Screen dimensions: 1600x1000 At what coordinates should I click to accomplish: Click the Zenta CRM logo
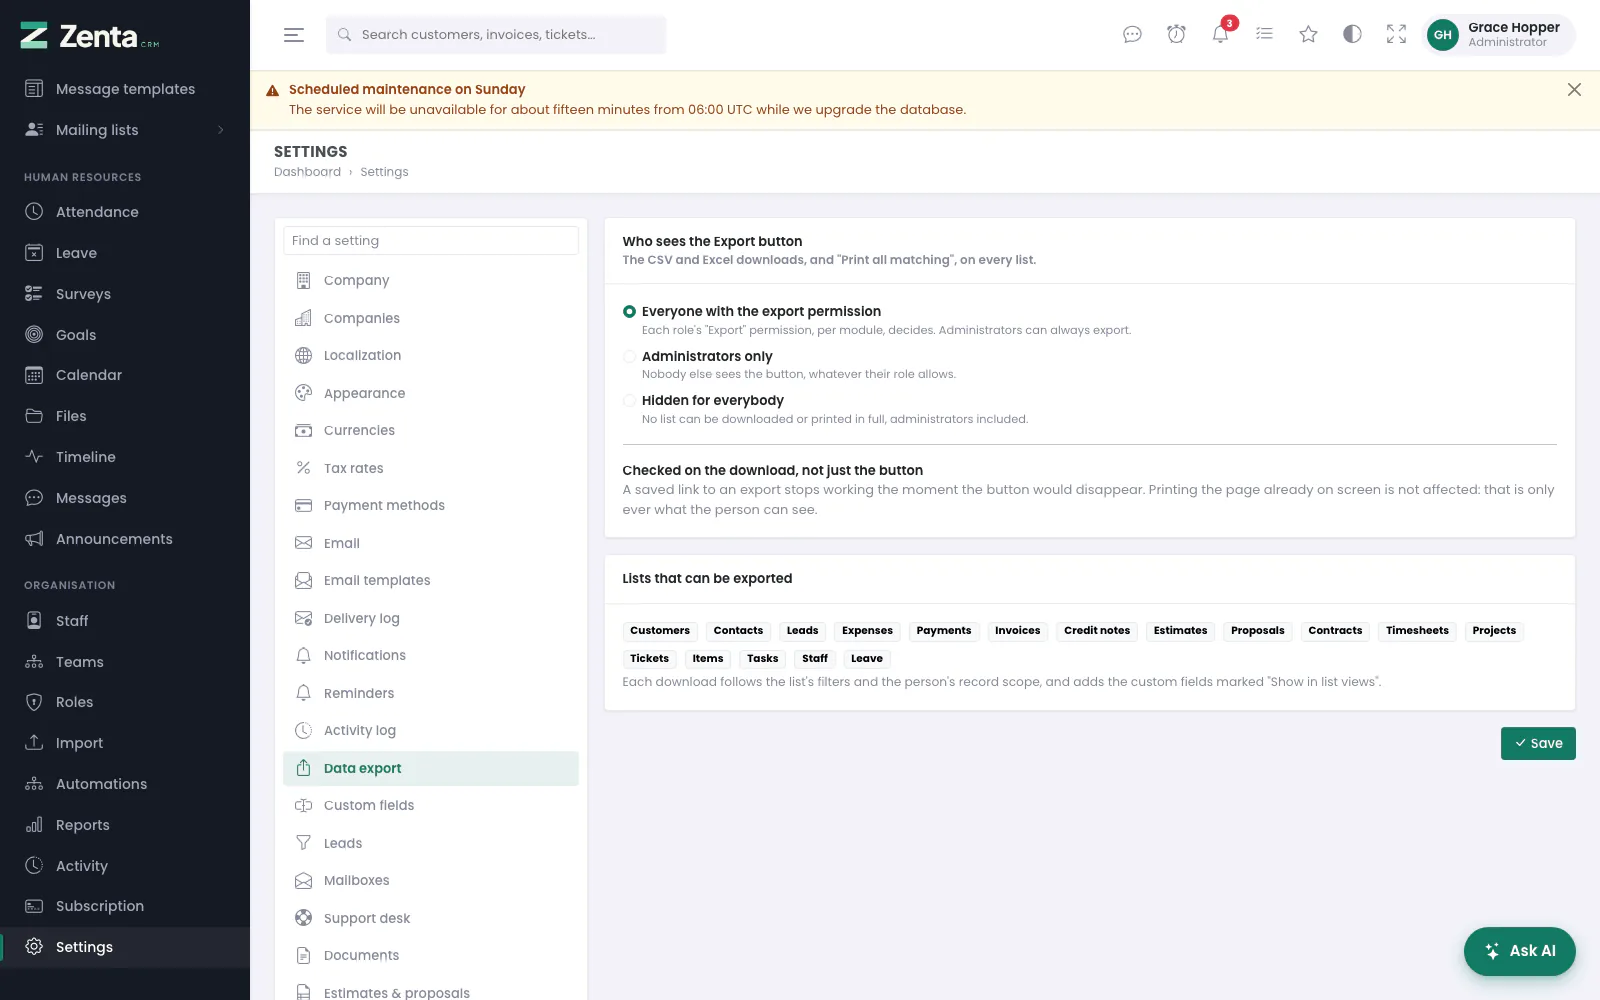tap(90, 36)
